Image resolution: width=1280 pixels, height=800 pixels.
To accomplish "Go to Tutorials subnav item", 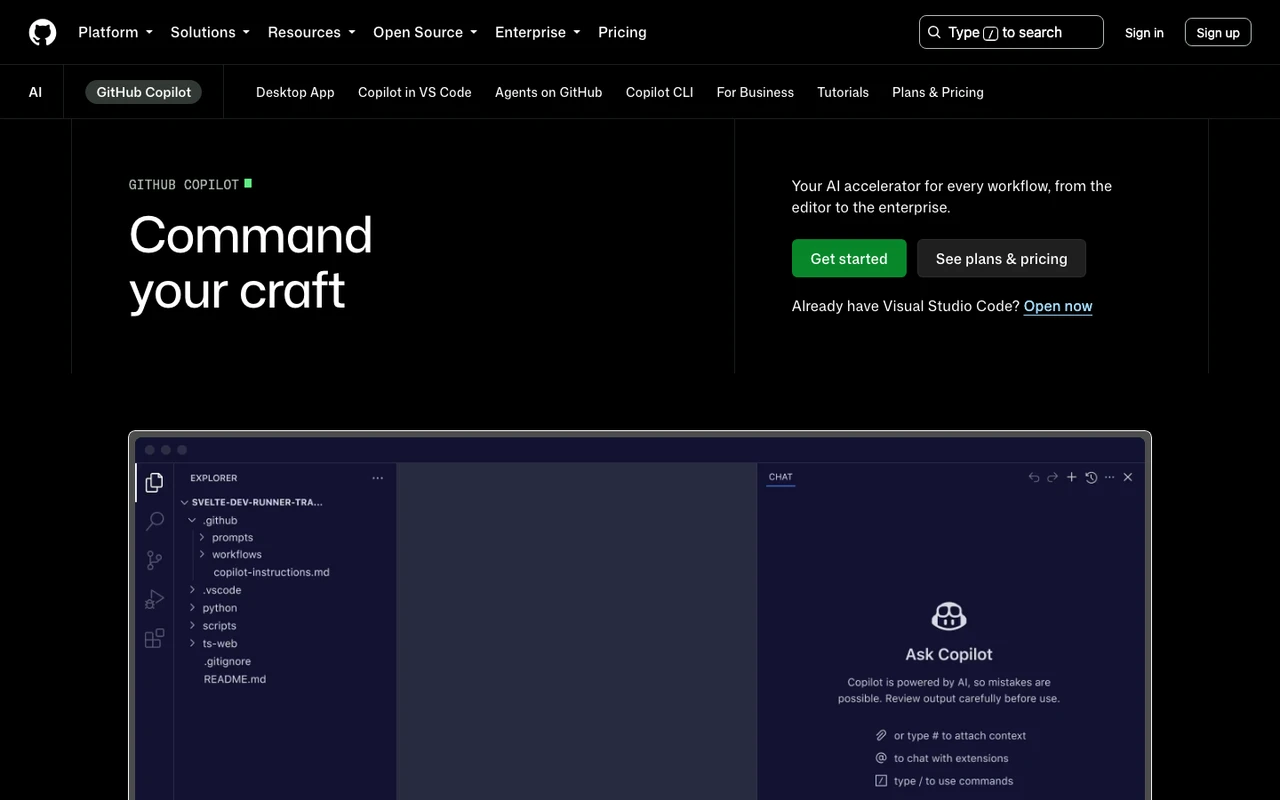I will click(843, 92).
